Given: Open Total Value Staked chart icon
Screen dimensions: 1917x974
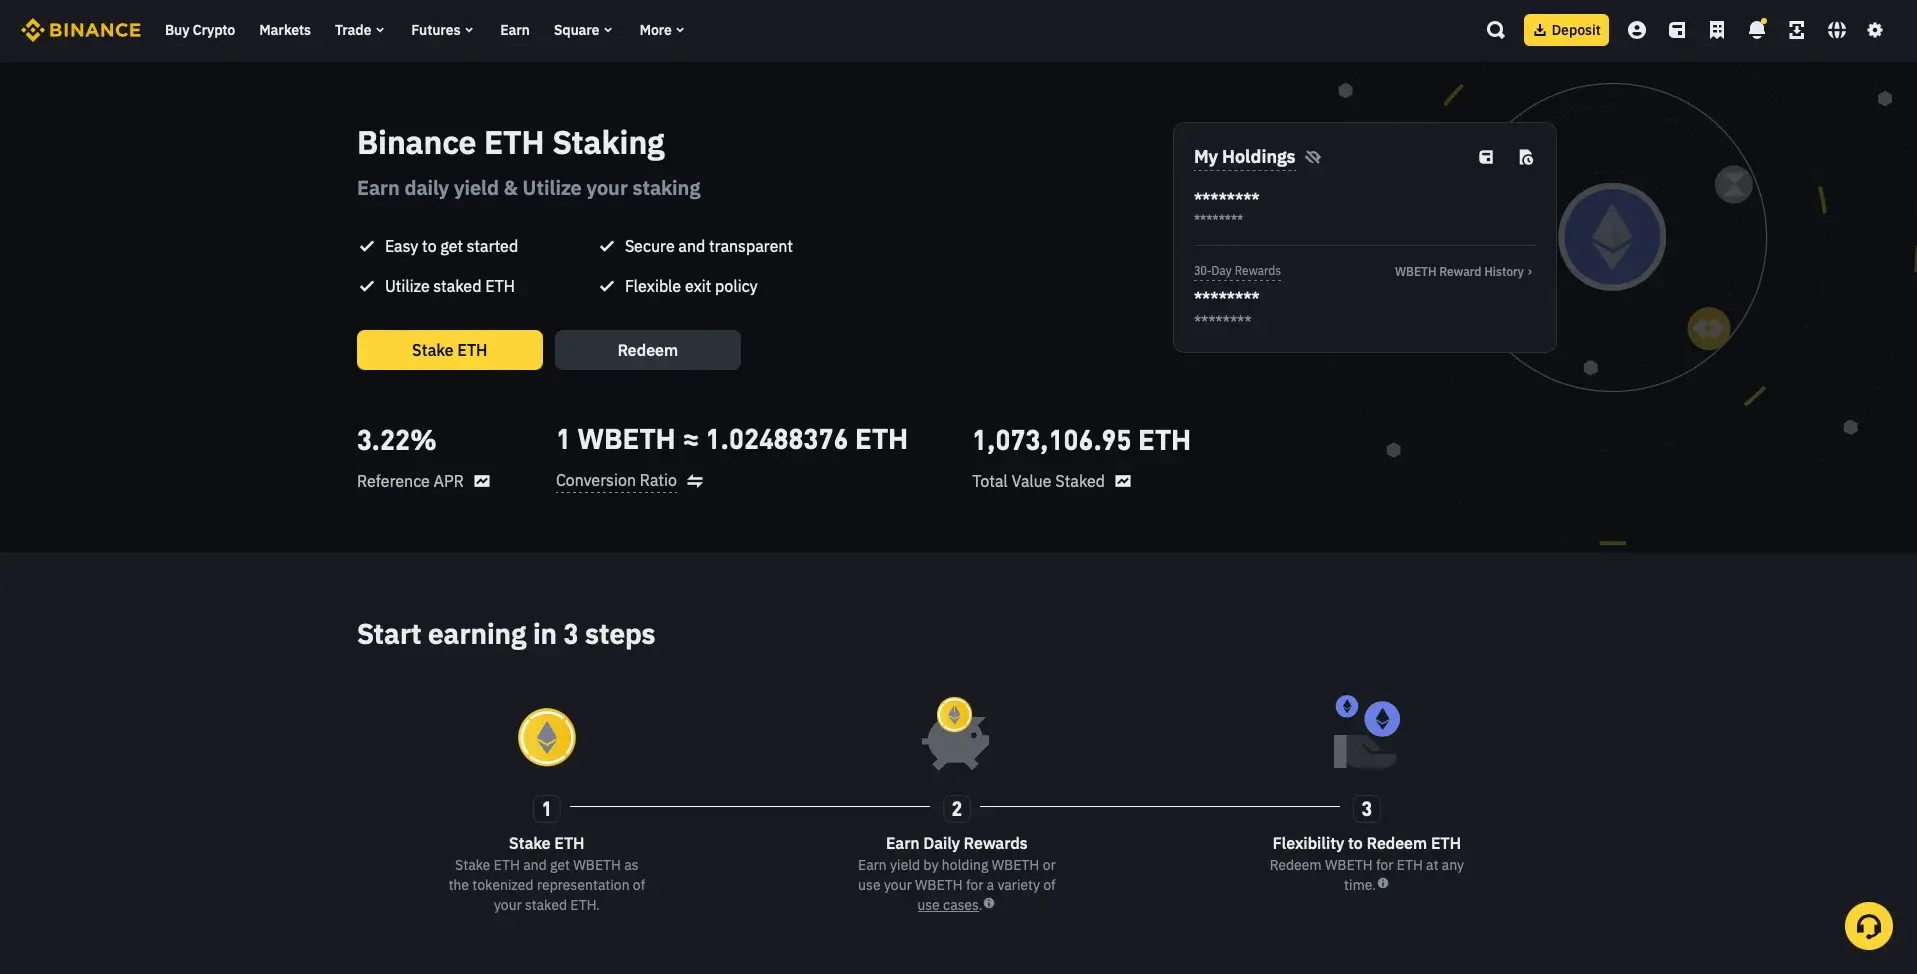Looking at the screenshot, I should tap(1123, 481).
